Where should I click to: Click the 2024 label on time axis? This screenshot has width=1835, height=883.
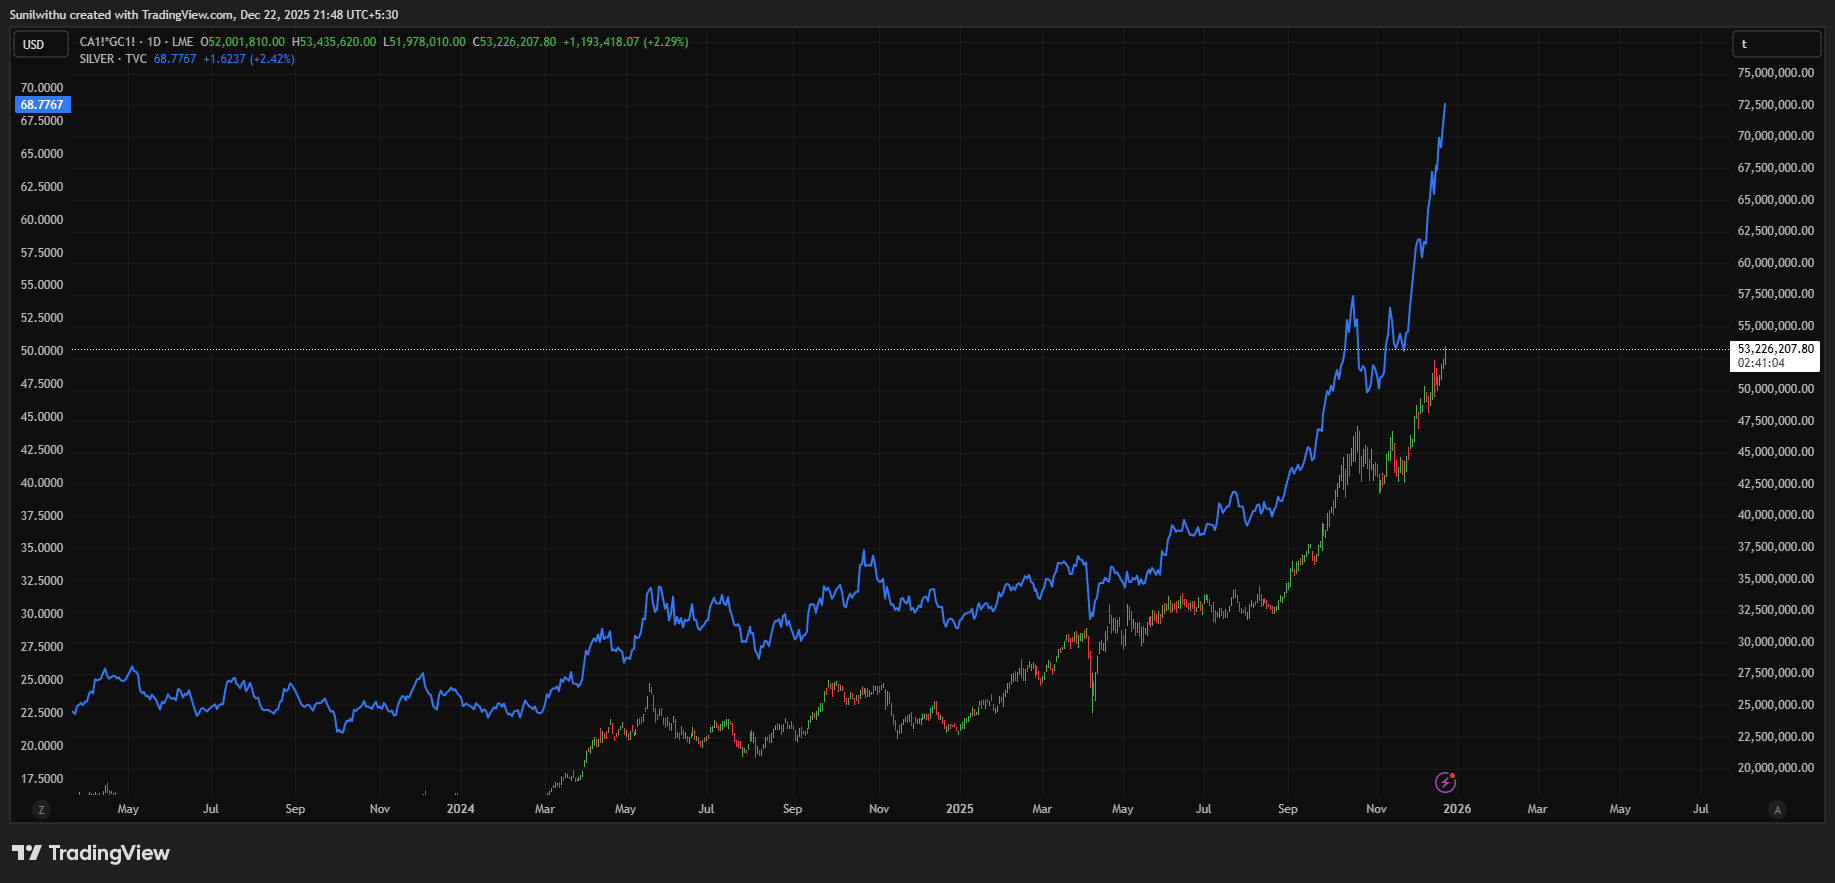(x=460, y=809)
